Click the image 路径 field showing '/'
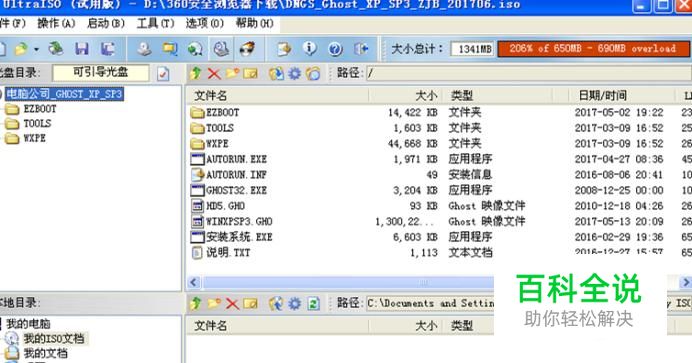Viewport: 692px width, 363px height. click(529, 73)
